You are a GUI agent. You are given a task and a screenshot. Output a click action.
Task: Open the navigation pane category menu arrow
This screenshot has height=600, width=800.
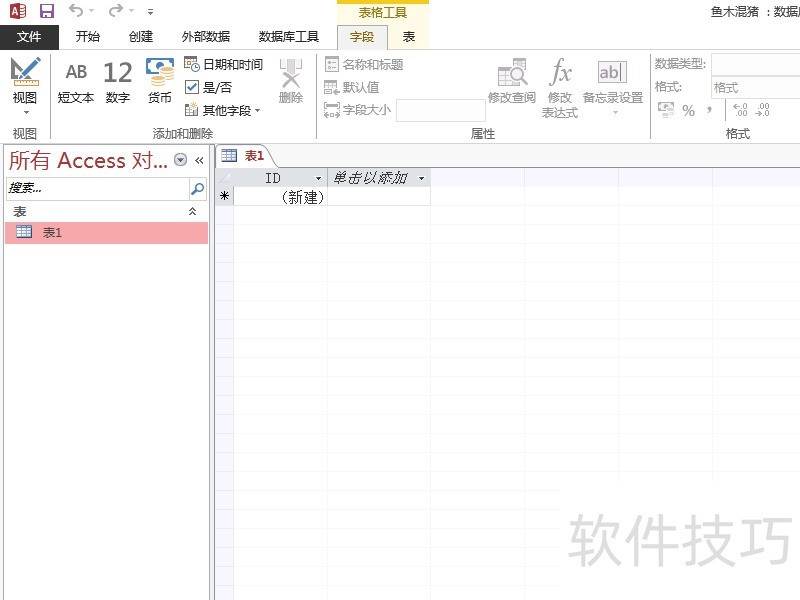(180, 160)
